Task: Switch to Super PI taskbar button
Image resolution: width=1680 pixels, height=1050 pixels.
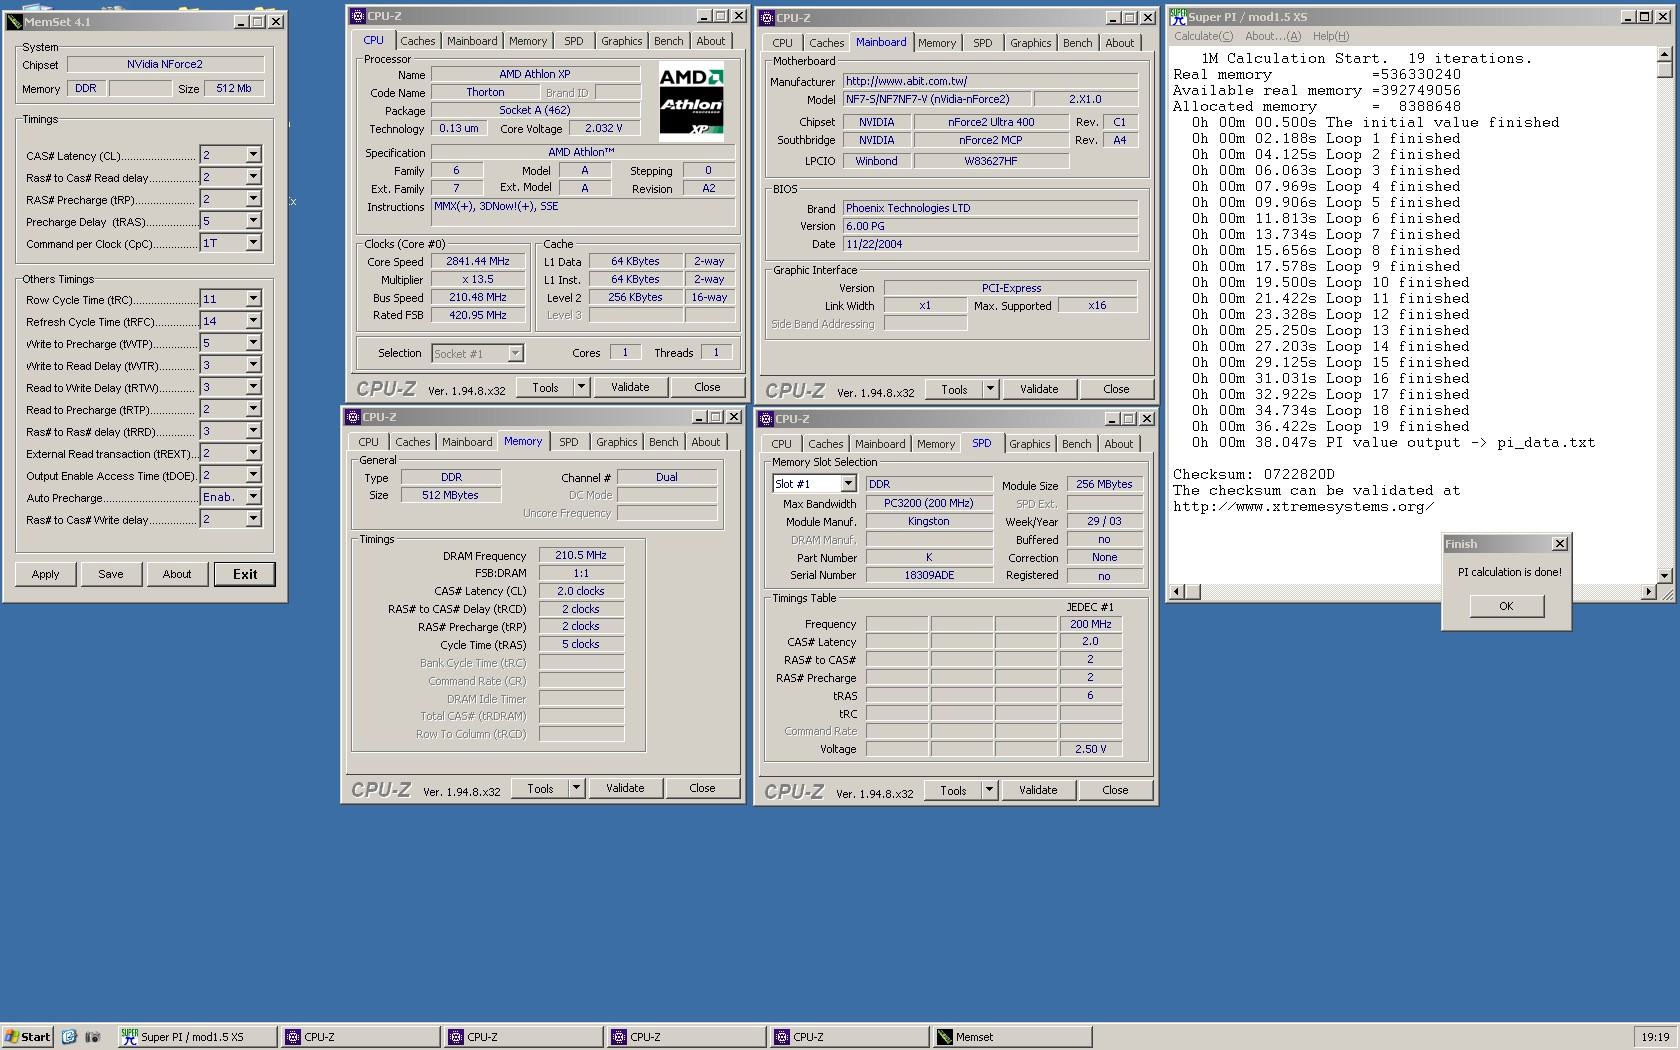Action: coord(196,1037)
